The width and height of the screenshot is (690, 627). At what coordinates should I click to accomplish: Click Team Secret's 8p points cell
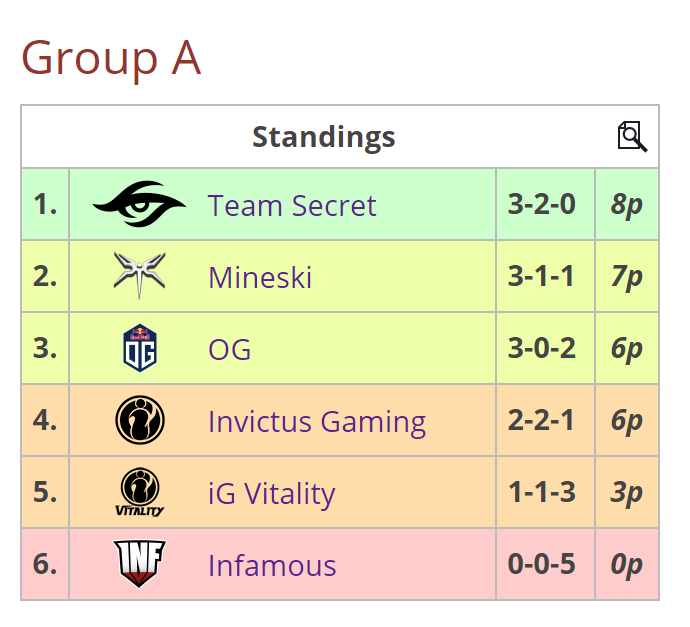626,205
